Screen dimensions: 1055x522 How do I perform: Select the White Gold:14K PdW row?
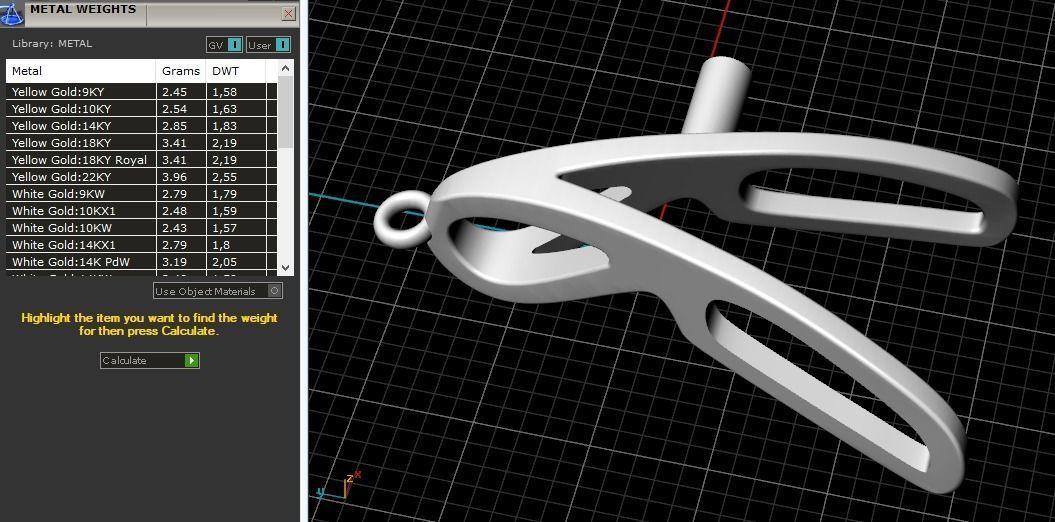[x=141, y=262]
